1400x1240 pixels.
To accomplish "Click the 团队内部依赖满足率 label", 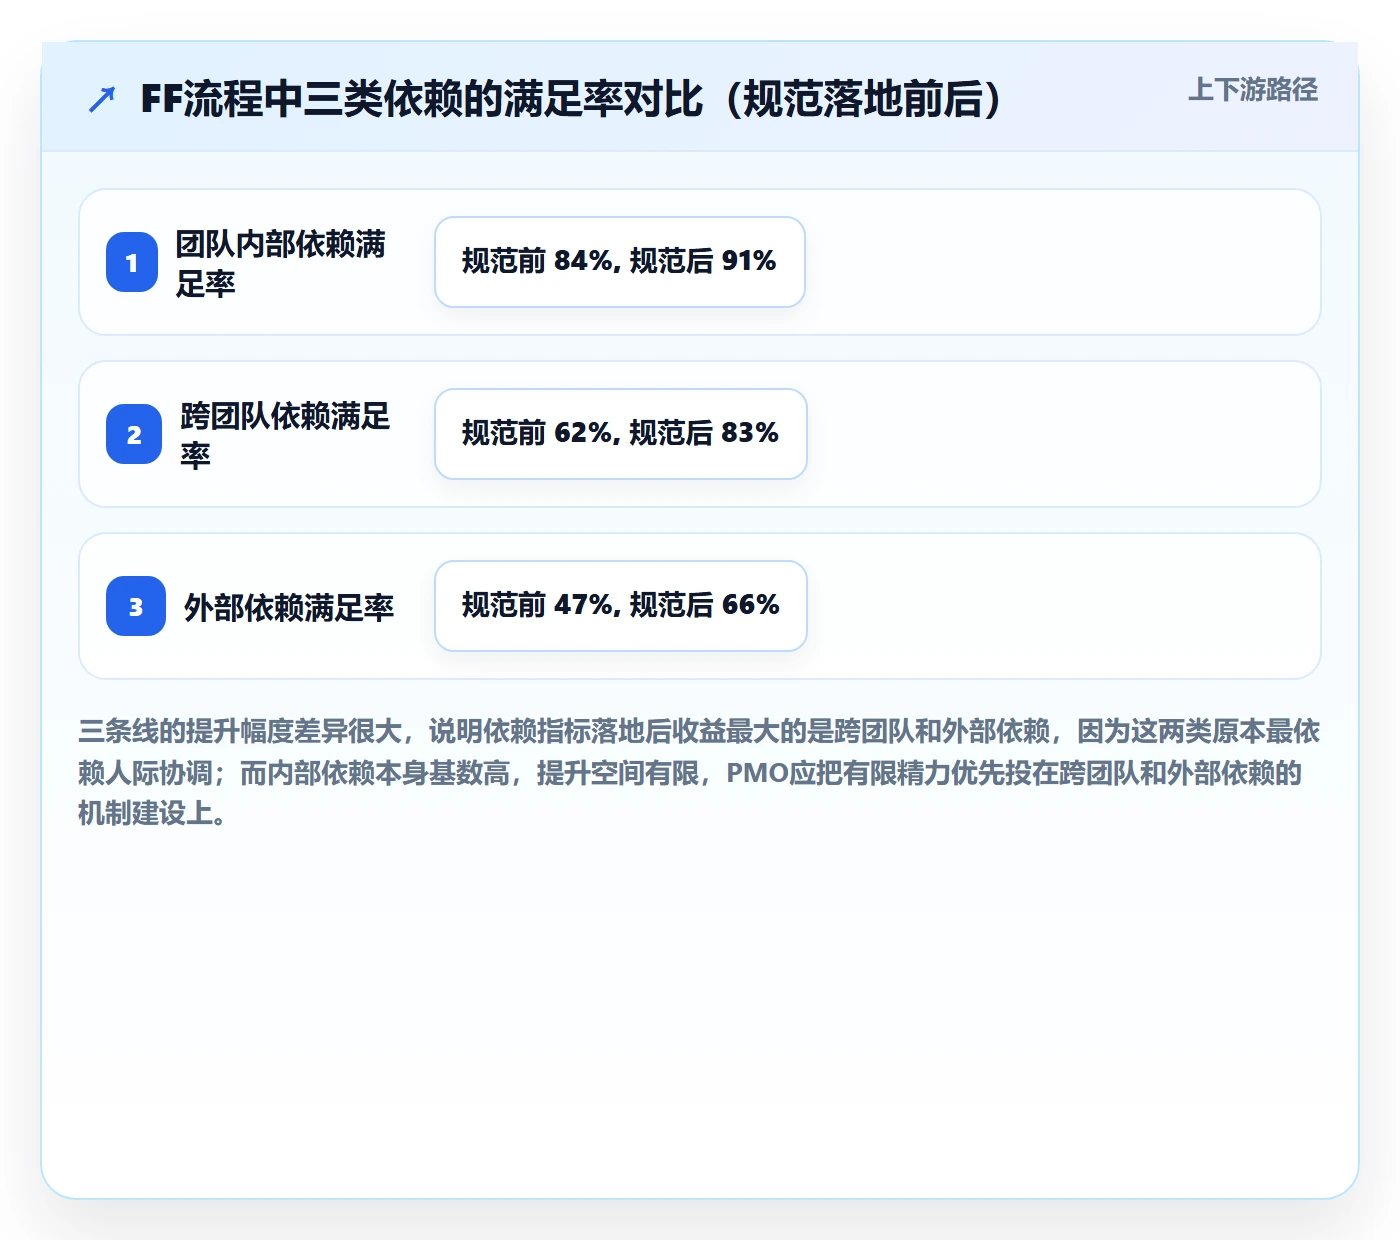I will (281, 263).
